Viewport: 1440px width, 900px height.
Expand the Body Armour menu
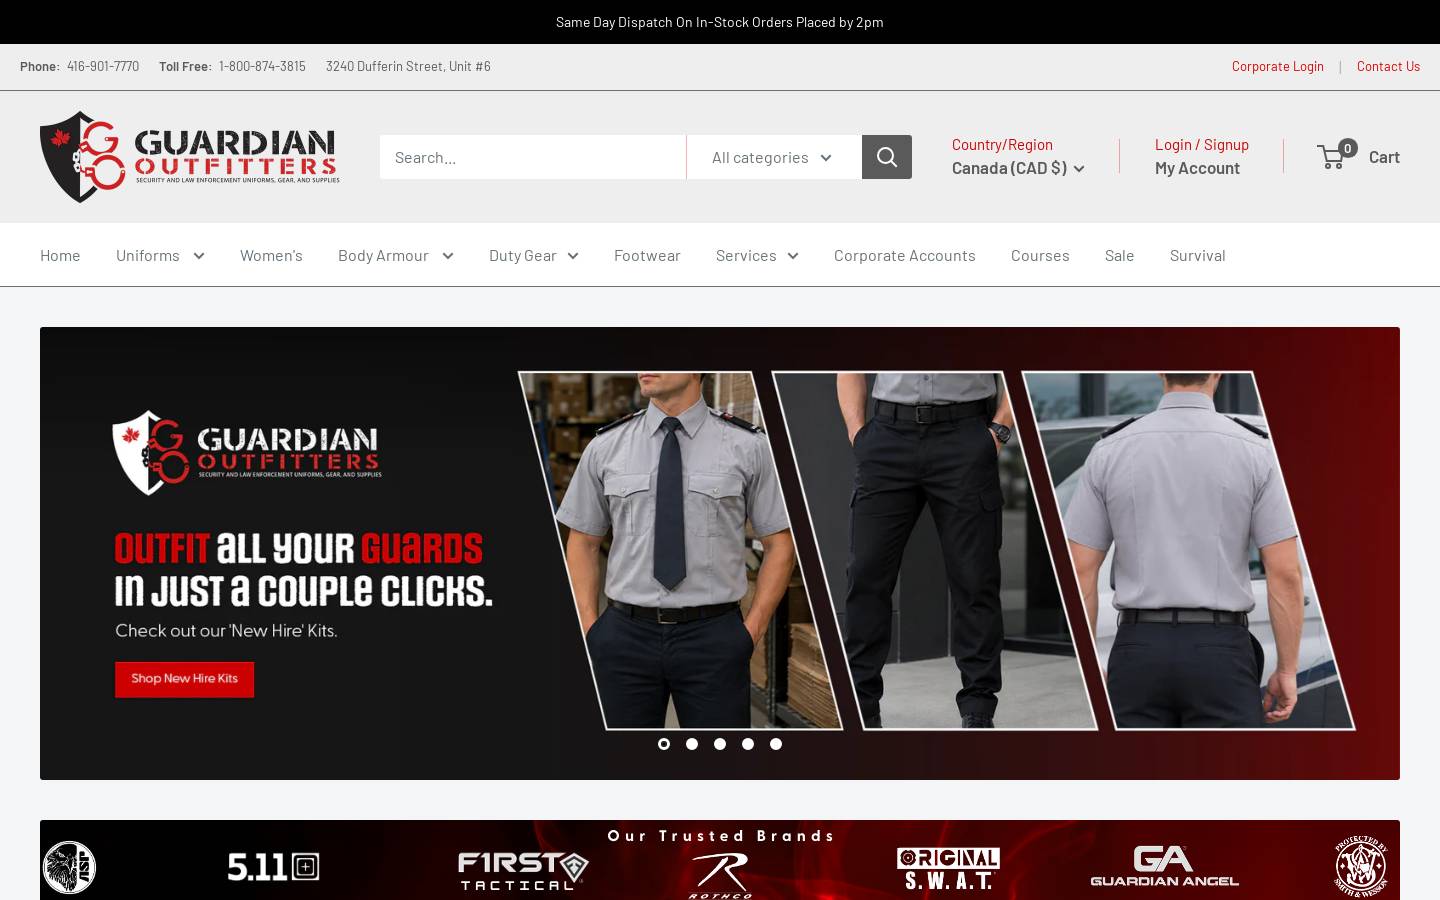coord(396,255)
